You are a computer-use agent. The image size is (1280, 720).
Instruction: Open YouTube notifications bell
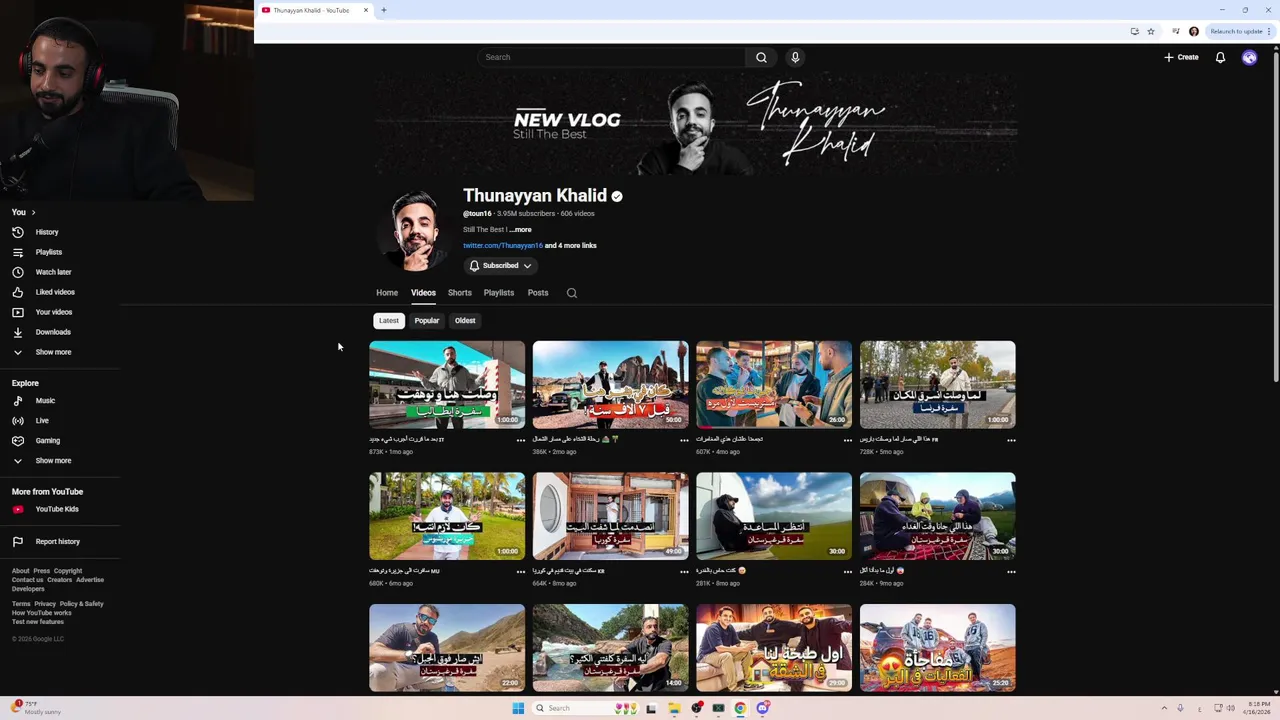pos(1220,57)
